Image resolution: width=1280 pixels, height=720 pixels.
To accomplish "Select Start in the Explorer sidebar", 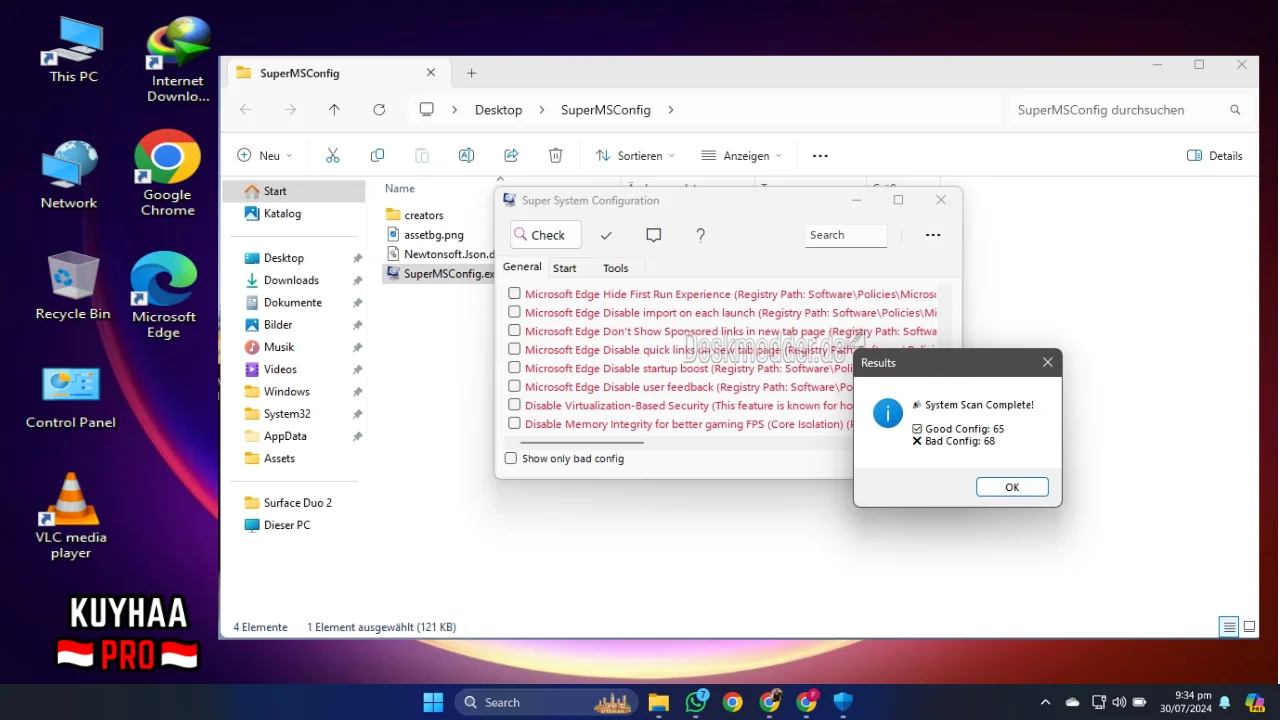I will 294,191.
